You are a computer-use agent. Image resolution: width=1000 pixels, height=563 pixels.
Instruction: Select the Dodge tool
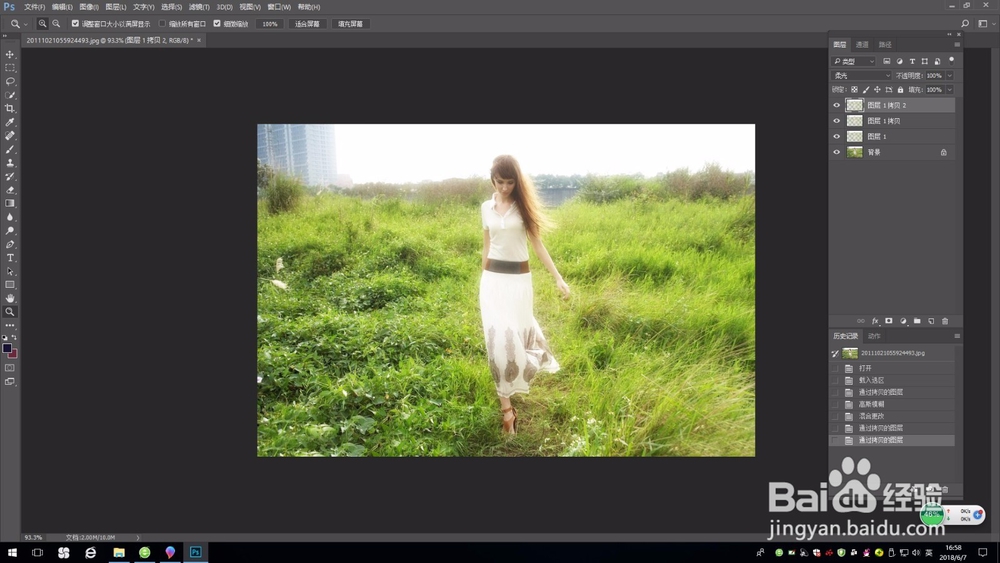pyautogui.click(x=10, y=231)
